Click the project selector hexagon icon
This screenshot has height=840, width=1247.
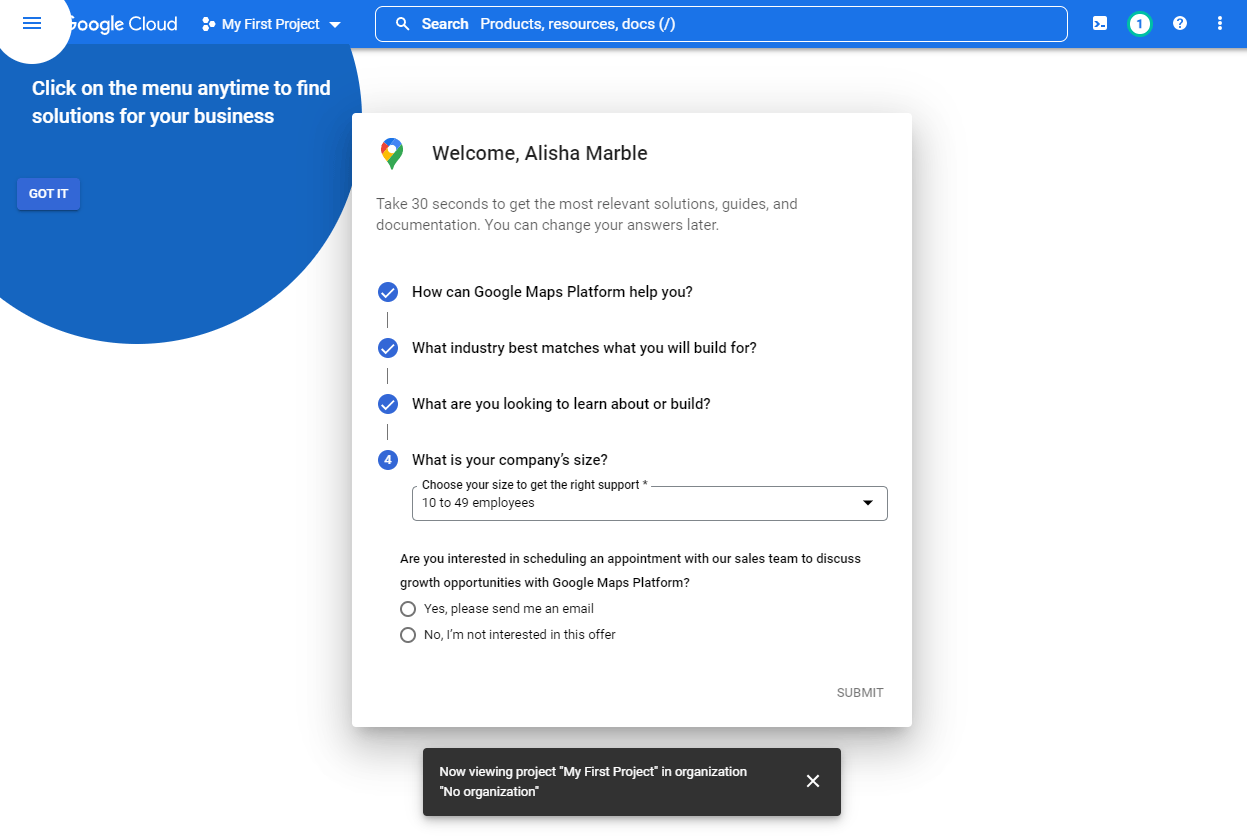point(208,24)
